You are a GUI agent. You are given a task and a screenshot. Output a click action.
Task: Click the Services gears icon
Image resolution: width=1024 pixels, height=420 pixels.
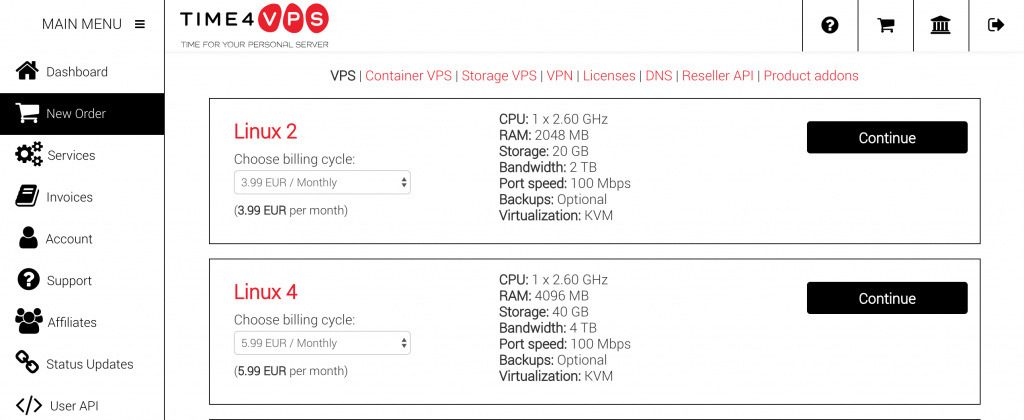pos(29,155)
